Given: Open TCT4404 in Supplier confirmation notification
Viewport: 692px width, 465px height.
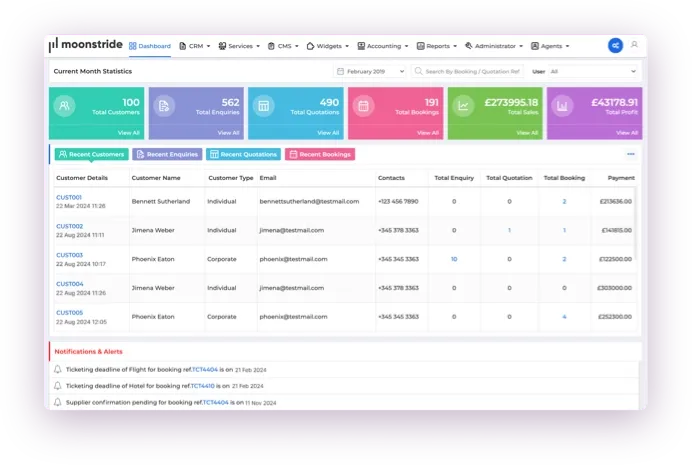Looking at the screenshot, I should 215,402.
